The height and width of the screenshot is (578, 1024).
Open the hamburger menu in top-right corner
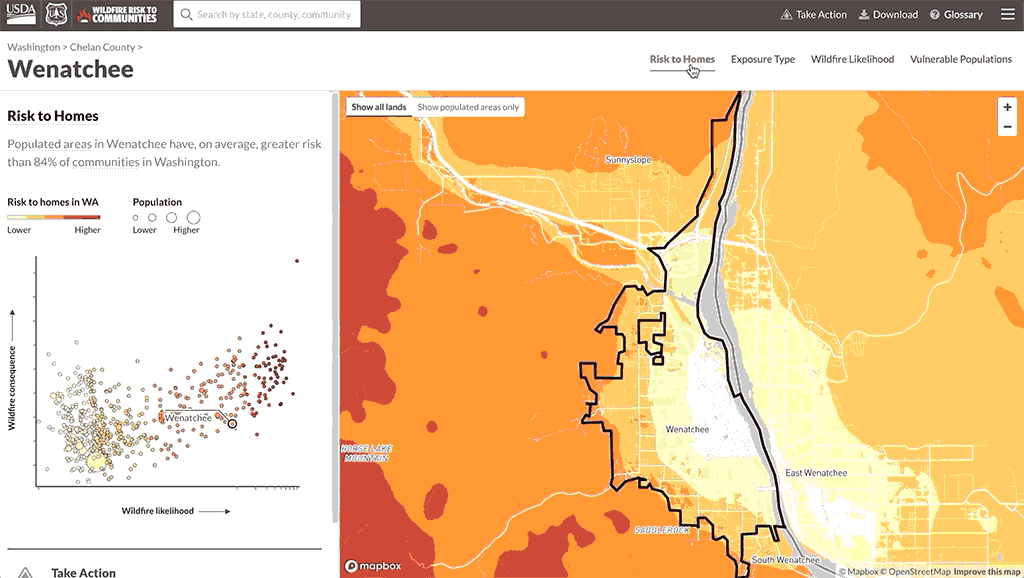(x=1007, y=14)
